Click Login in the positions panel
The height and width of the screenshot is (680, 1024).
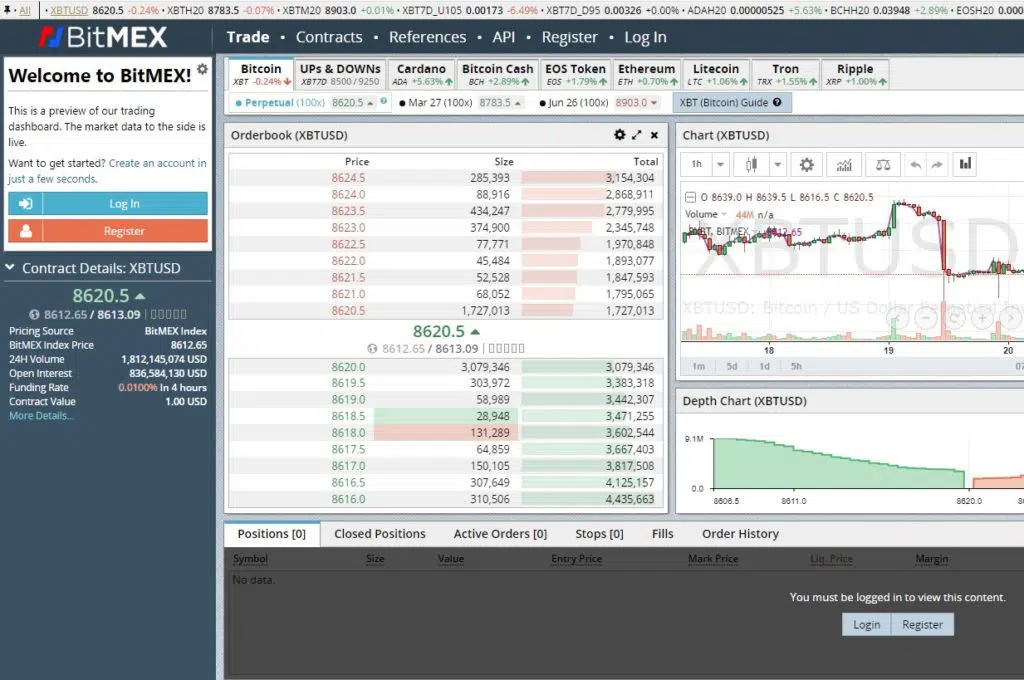(x=867, y=624)
